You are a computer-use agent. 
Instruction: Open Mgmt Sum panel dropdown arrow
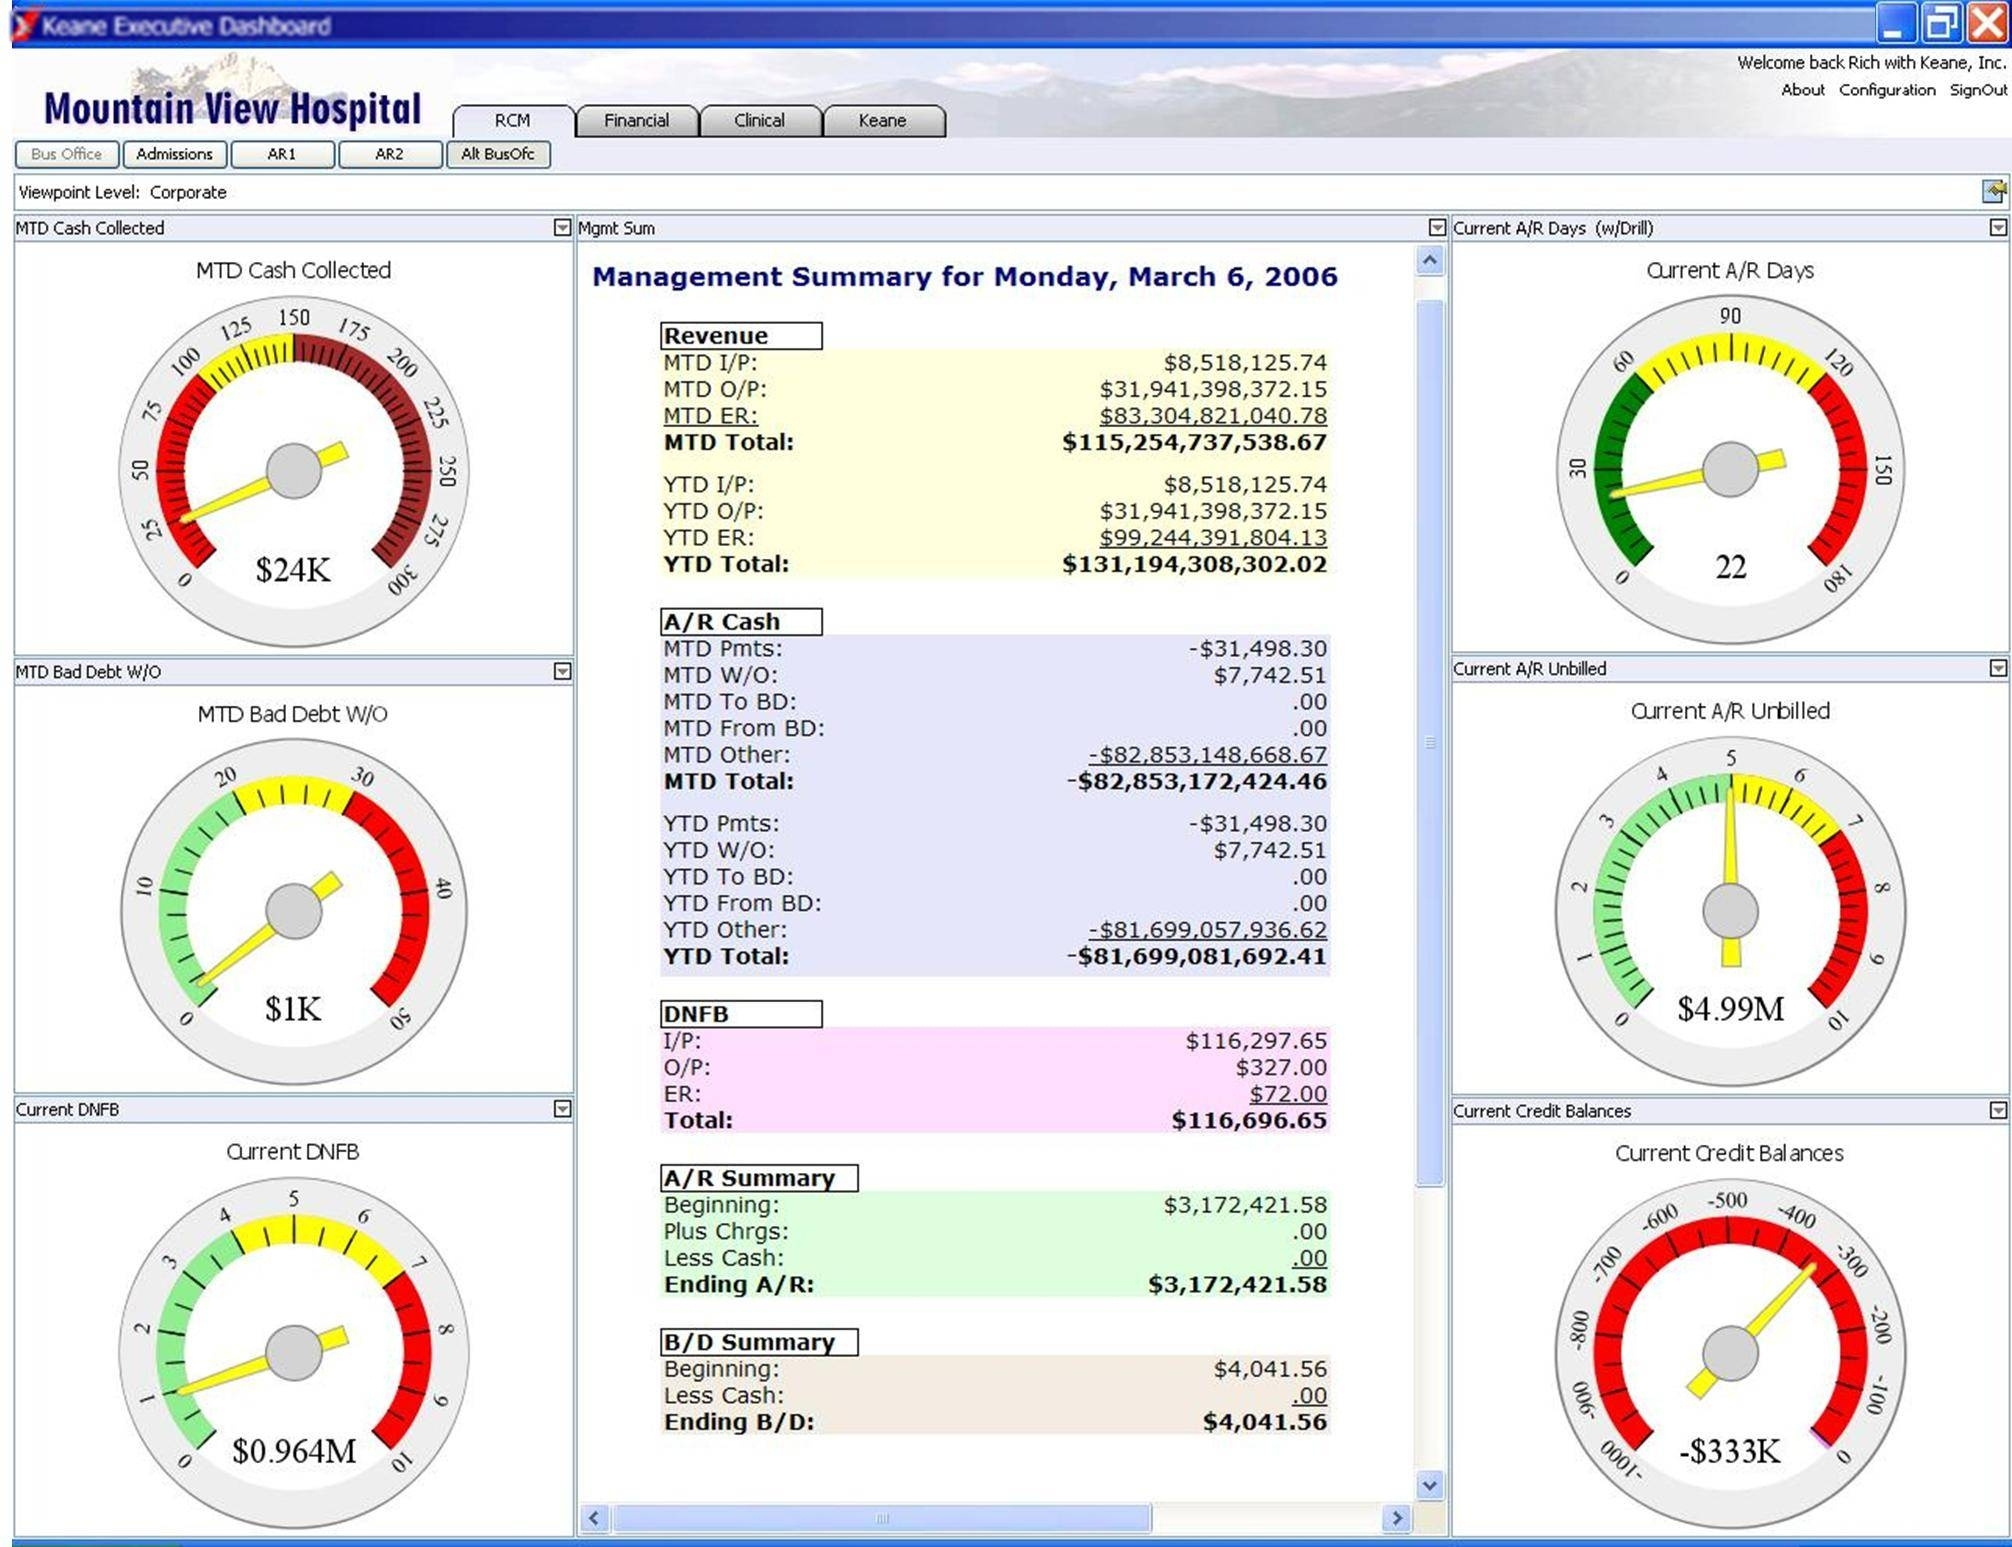tap(1437, 228)
